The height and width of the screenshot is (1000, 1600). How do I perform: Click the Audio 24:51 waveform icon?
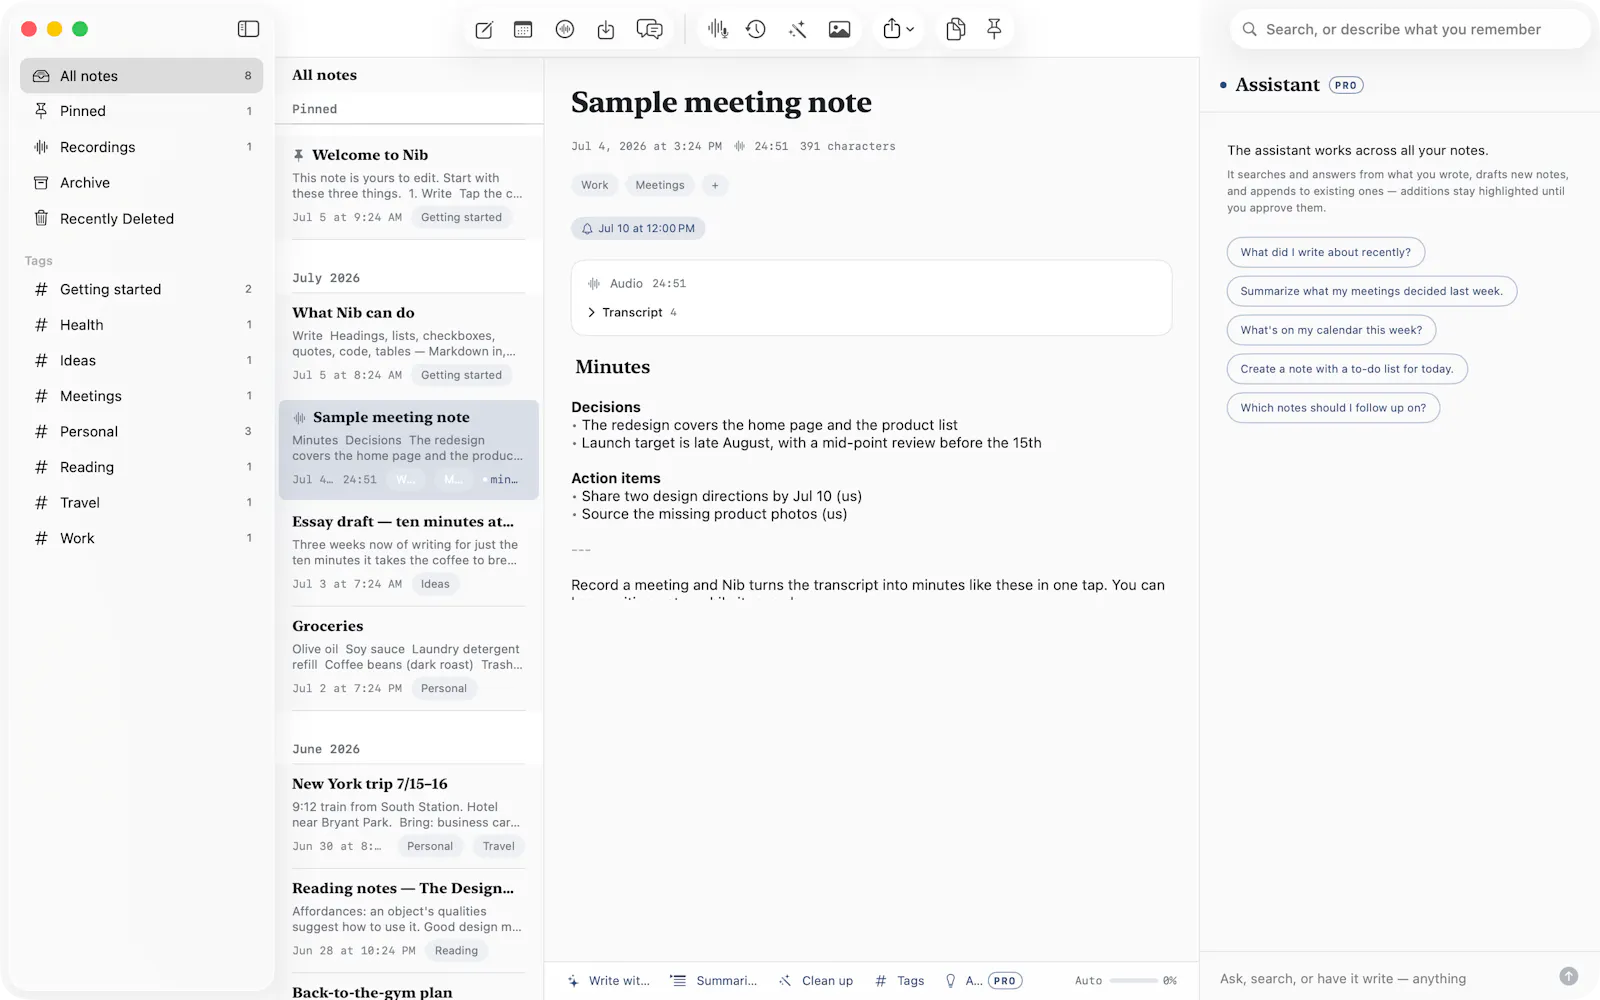click(594, 284)
